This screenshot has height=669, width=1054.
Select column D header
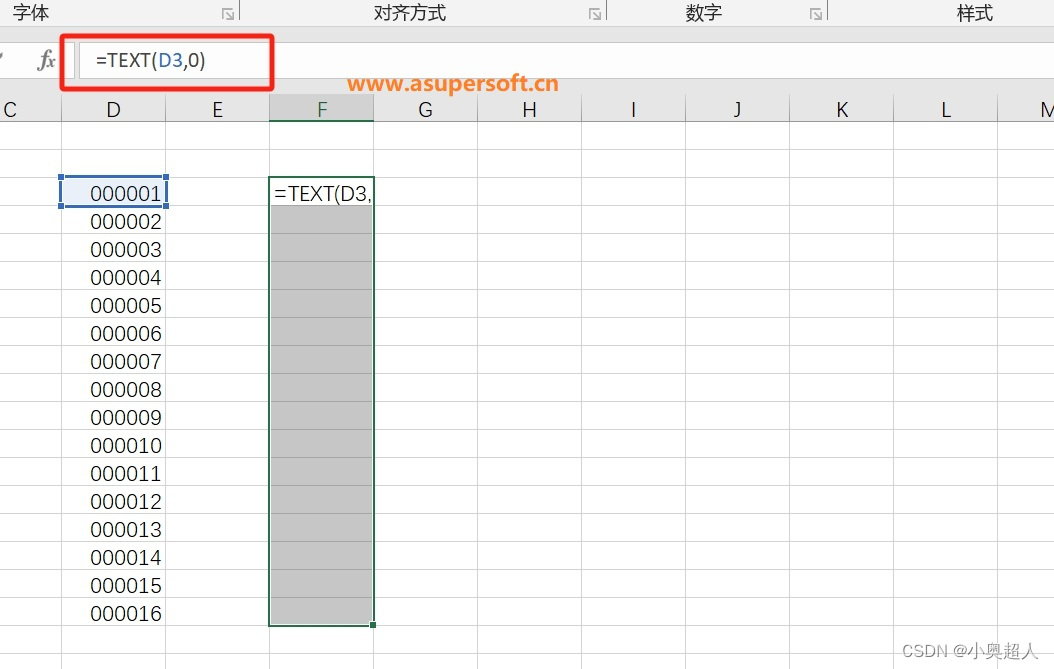pyautogui.click(x=113, y=109)
